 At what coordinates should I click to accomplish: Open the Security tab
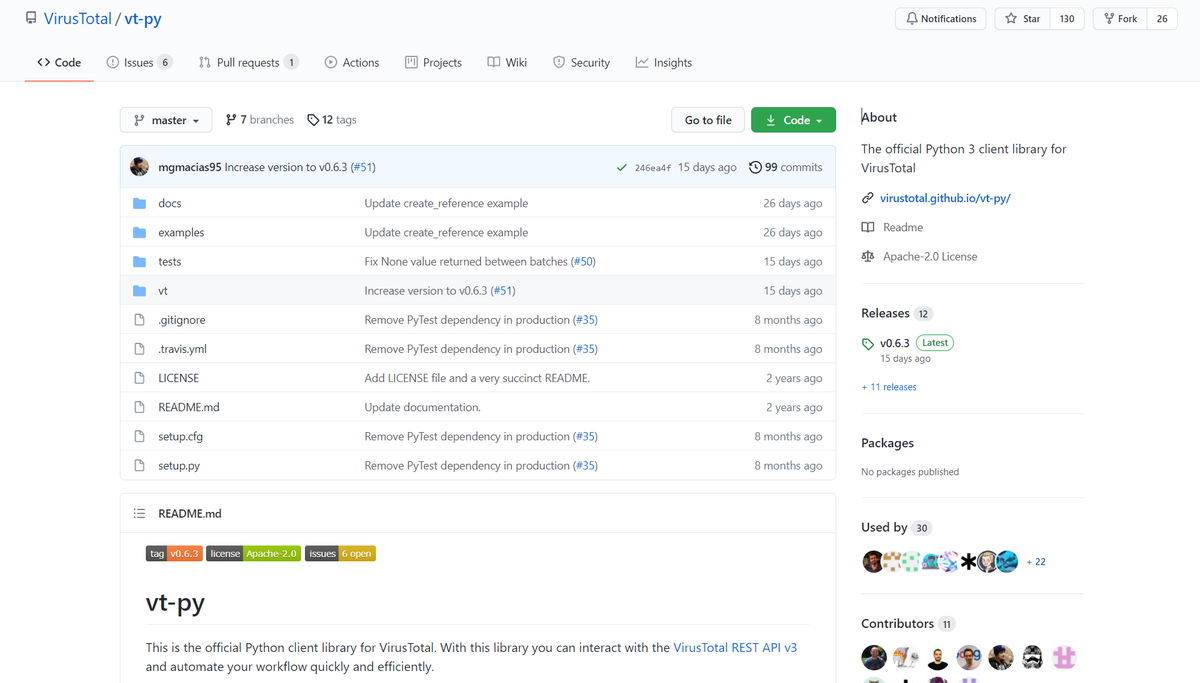pyautogui.click(x=581, y=62)
